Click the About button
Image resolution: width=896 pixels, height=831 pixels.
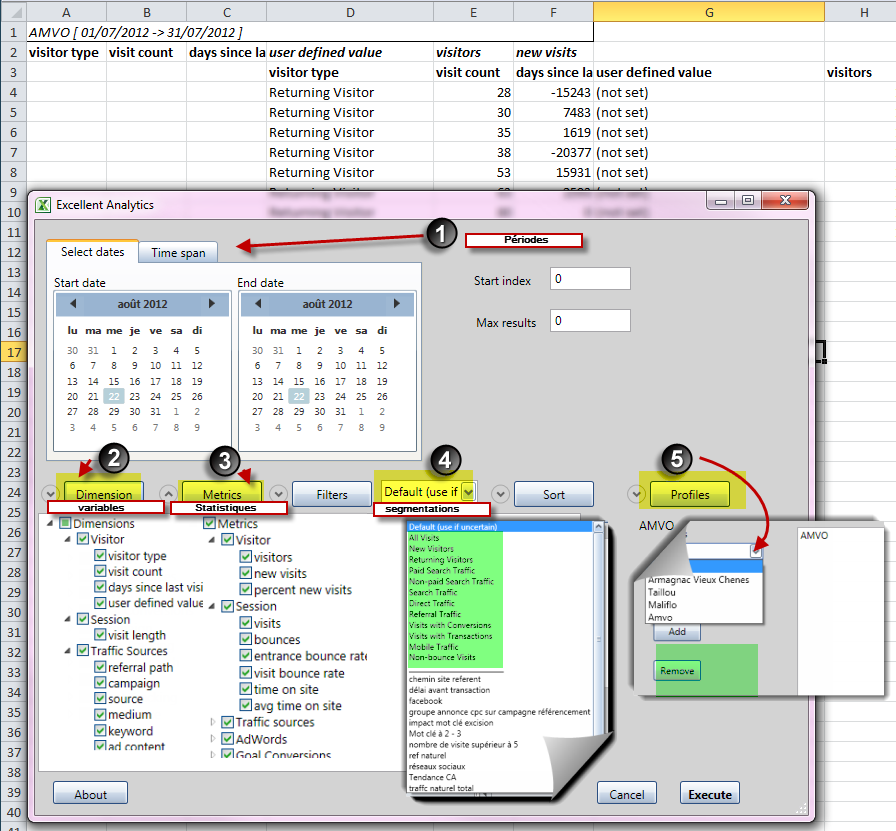90,793
